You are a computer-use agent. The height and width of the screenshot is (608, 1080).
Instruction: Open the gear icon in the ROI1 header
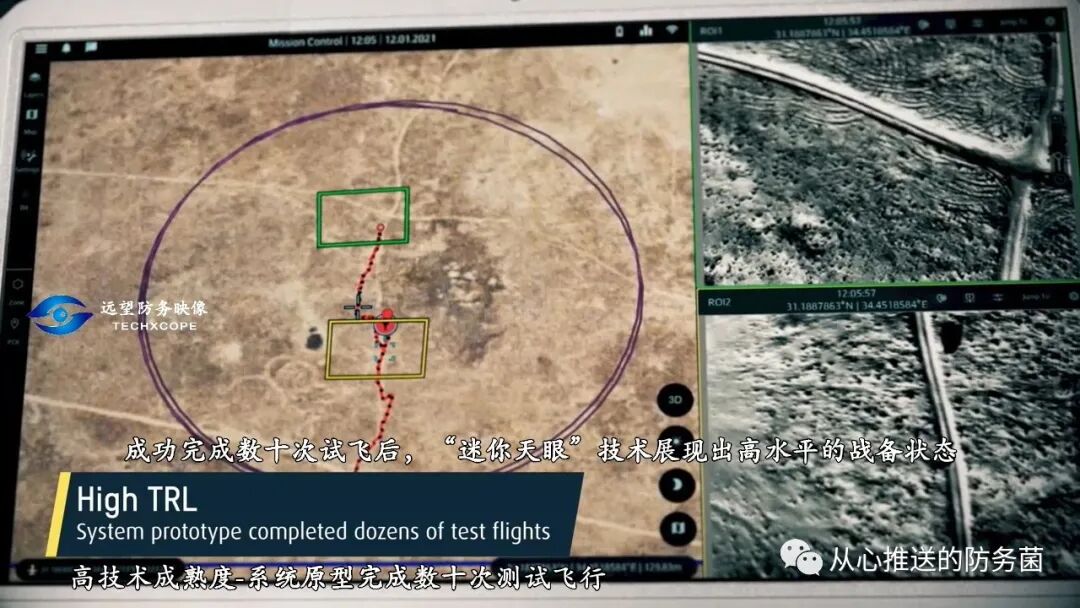coord(1050,21)
